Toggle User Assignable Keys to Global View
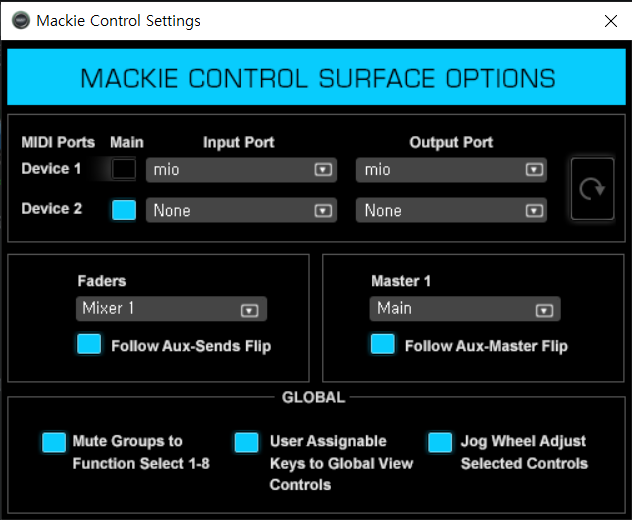Image resolution: width=632 pixels, height=520 pixels. (246, 442)
